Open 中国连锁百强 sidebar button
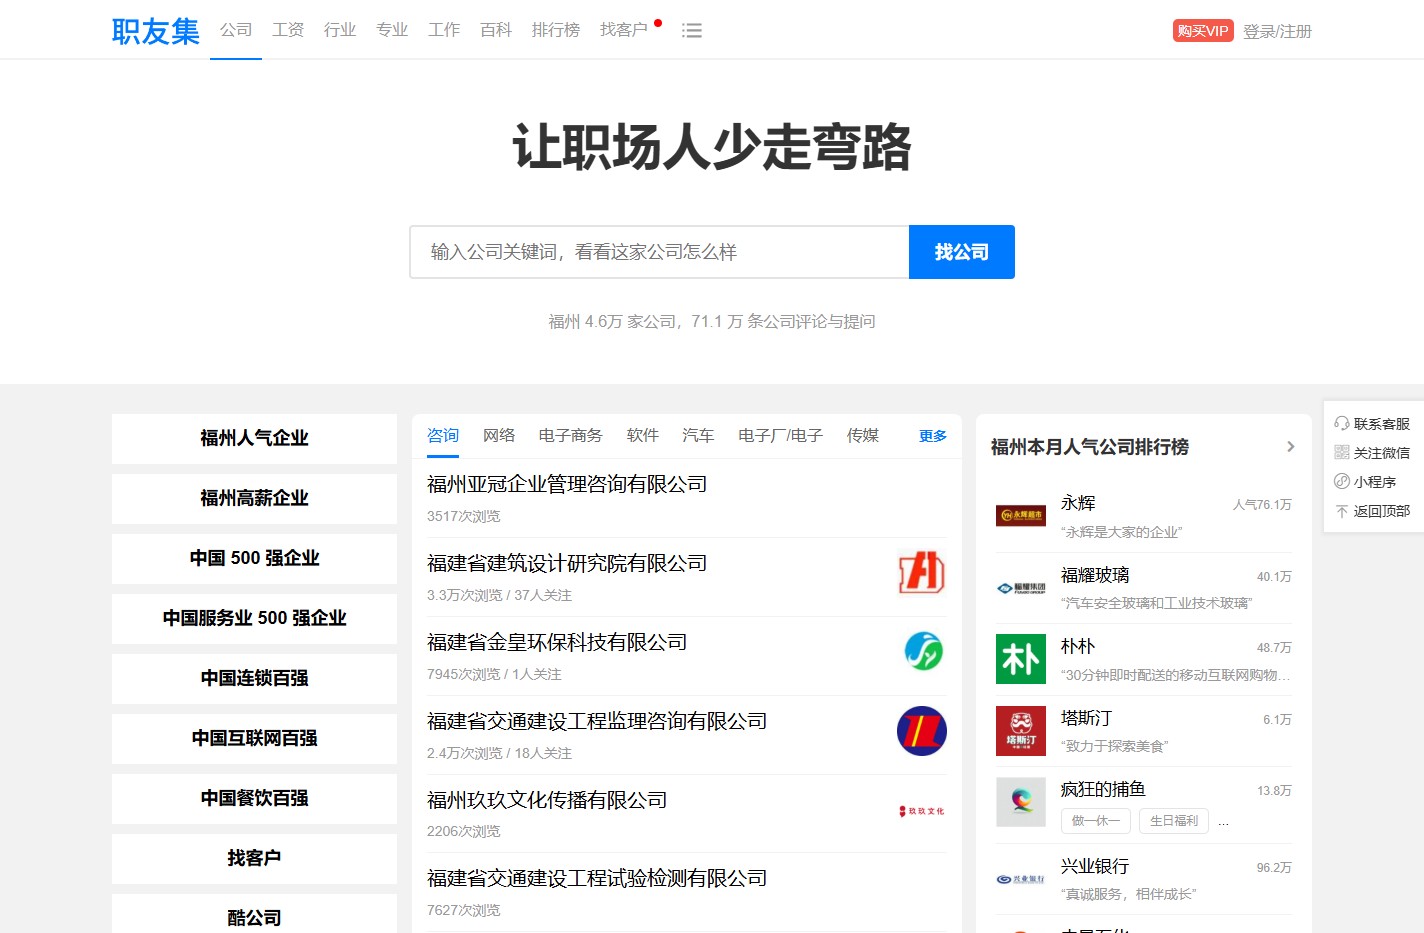 point(254,678)
